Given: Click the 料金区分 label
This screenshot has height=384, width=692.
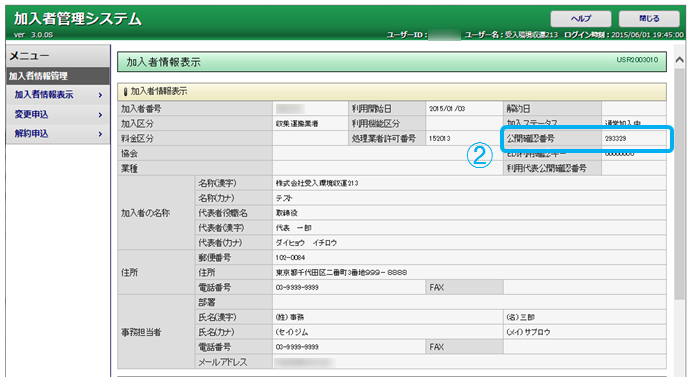Looking at the screenshot, I should [x=137, y=139].
